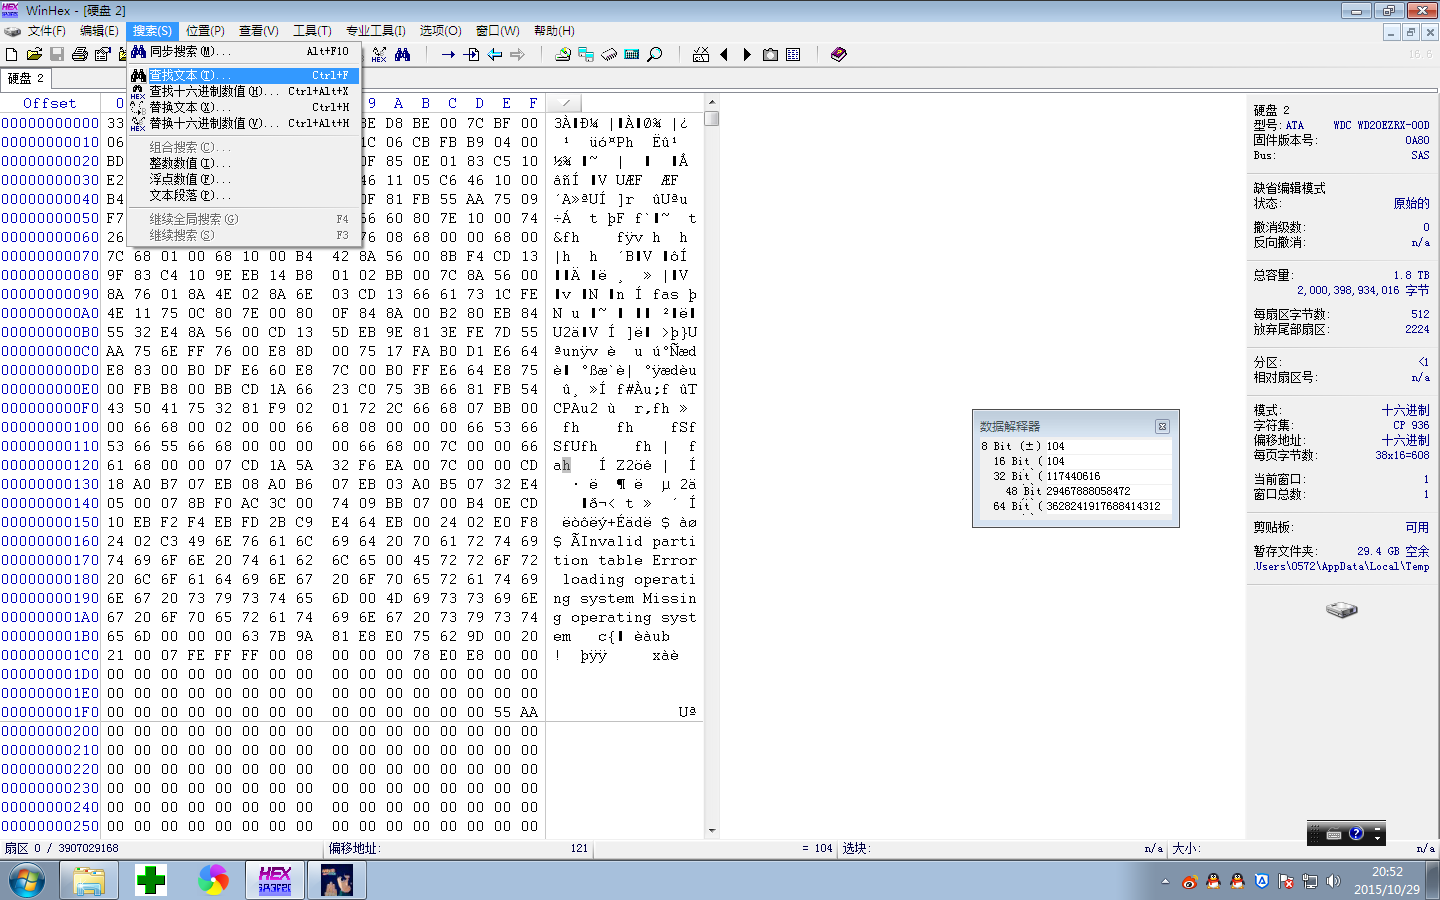Open the Help book toolbar icon
This screenshot has height=900, width=1440.
click(x=839, y=54)
